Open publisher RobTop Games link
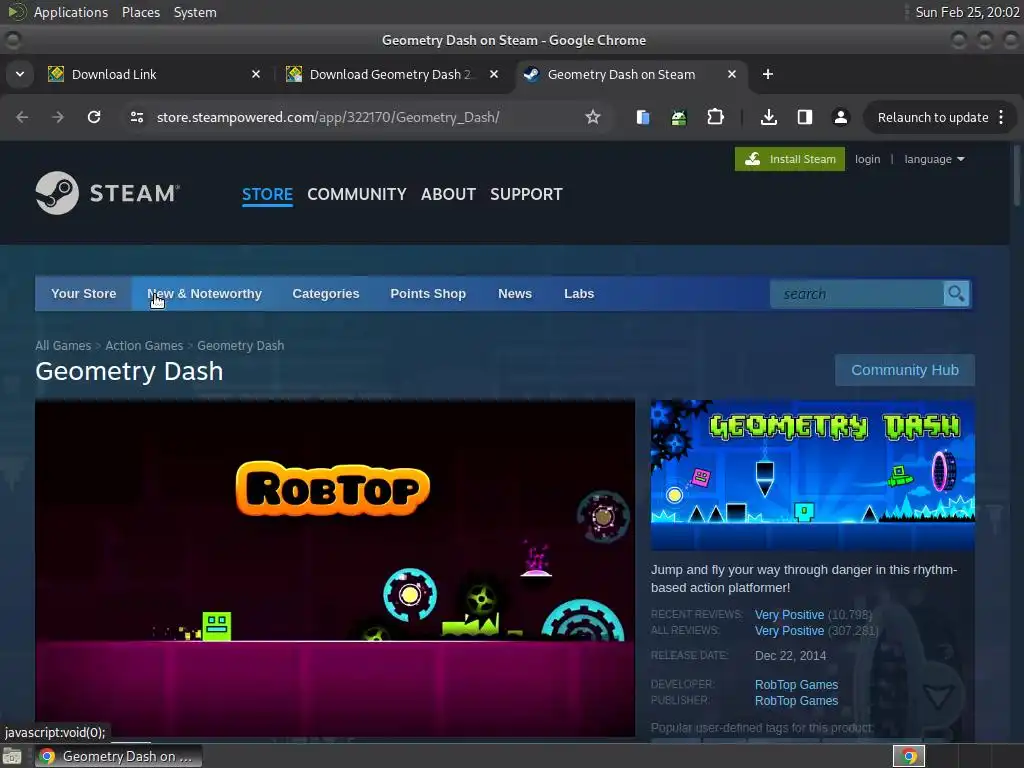Screen dimensions: 1024x768 click(796, 701)
